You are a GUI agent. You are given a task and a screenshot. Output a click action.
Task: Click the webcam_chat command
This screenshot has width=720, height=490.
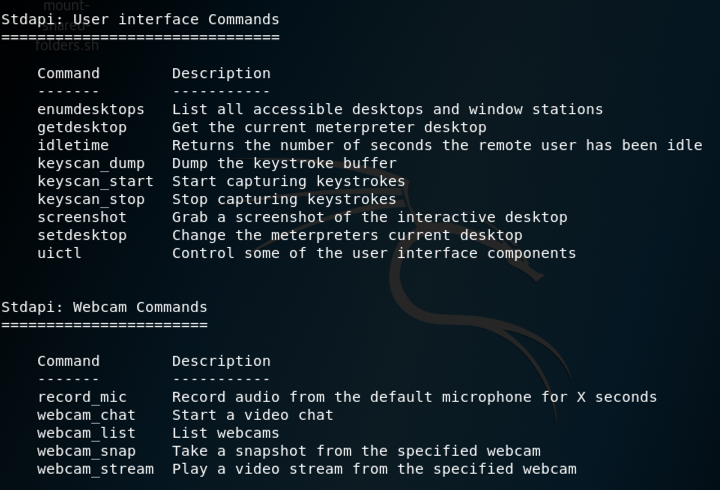click(86, 415)
